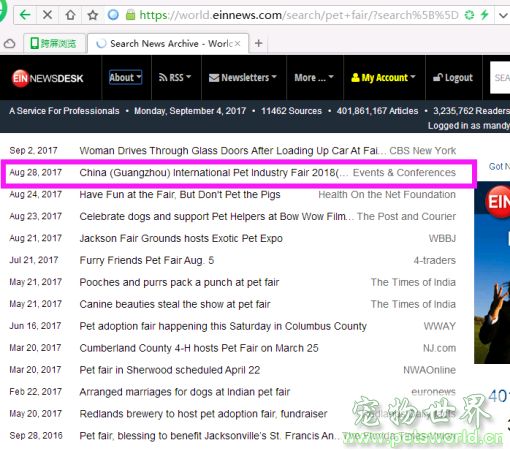The height and width of the screenshot is (451, 510).
Task: Click the cloud icon left of the tabs
Action: (9, 44)
